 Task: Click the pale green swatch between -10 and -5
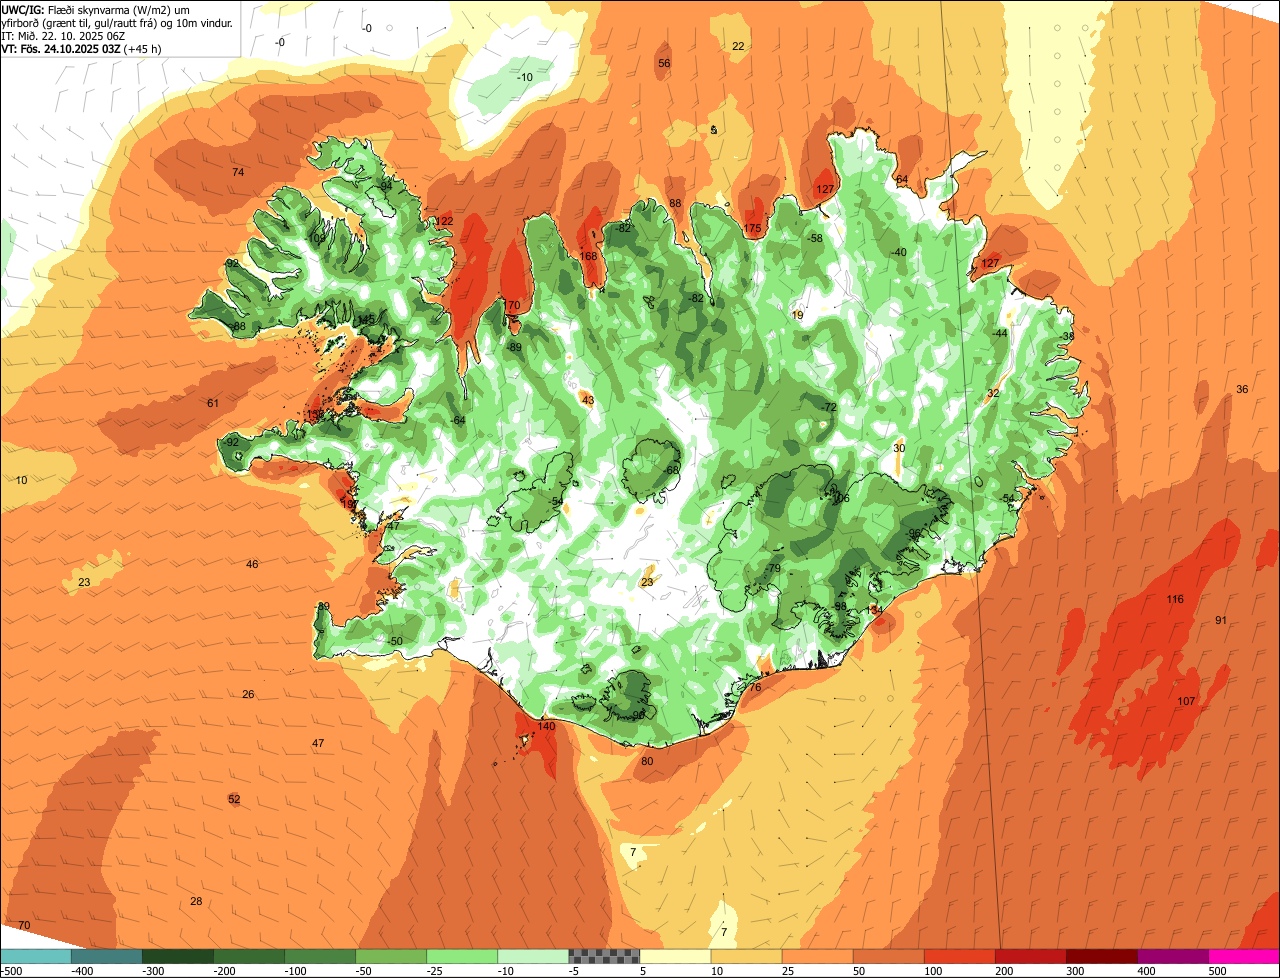[532, 957]
